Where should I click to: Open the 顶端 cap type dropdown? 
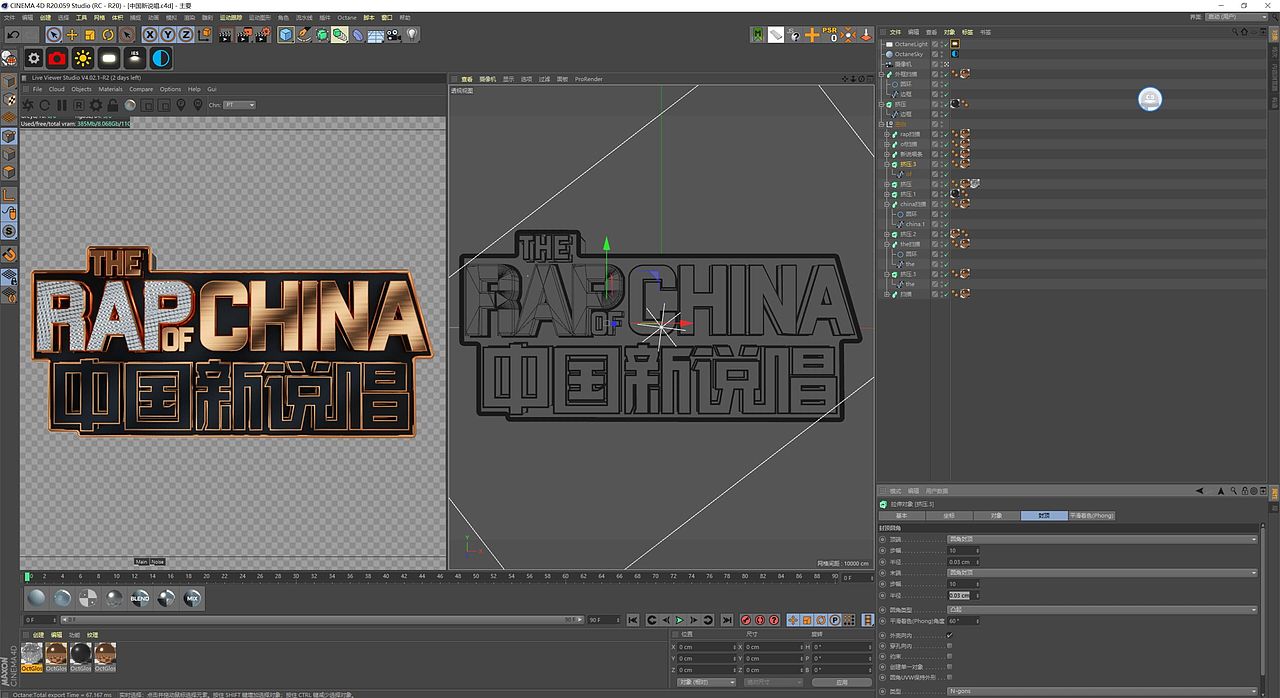tap(1102, 539)
